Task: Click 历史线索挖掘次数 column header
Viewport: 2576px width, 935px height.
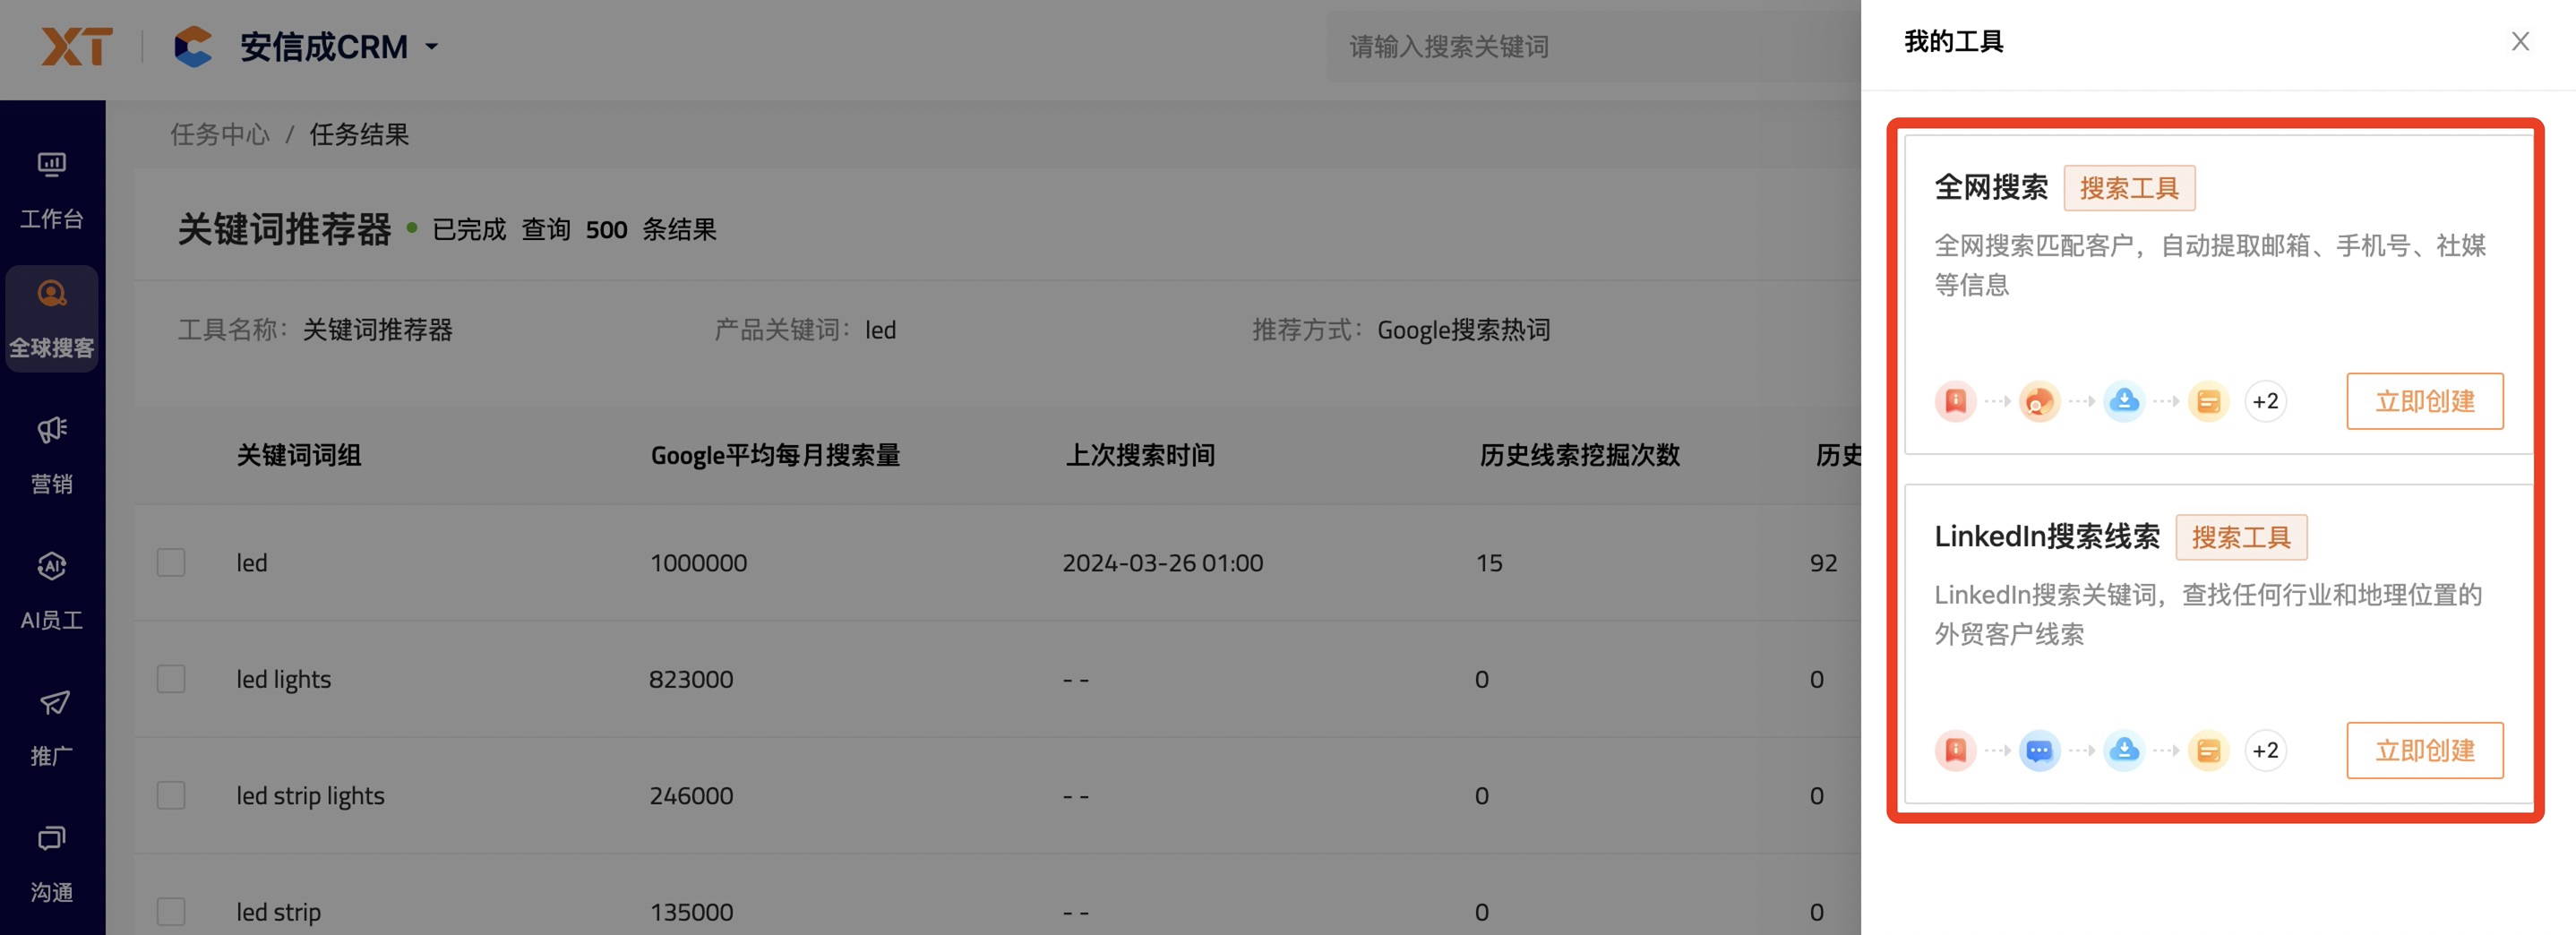Action: pos(1579,455)
